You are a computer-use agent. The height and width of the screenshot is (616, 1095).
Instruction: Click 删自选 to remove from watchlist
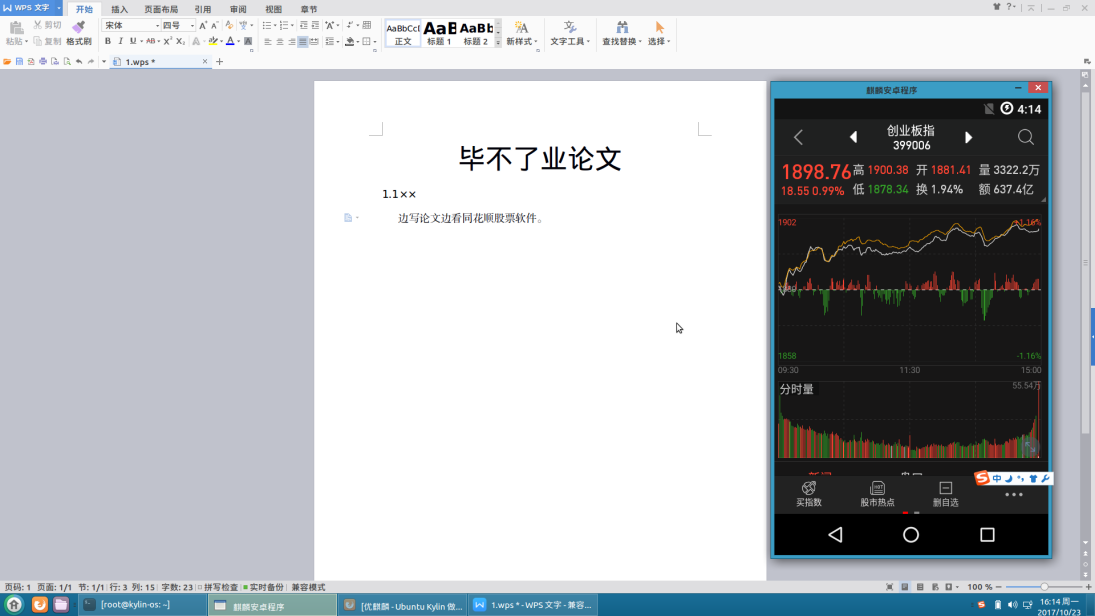pos(945,493)
